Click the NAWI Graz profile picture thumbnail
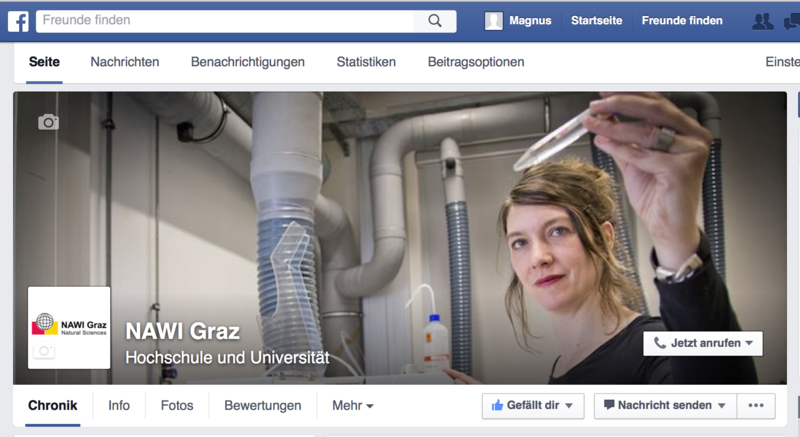This screenshot has width=800, height=437. (x=69, y=326)
